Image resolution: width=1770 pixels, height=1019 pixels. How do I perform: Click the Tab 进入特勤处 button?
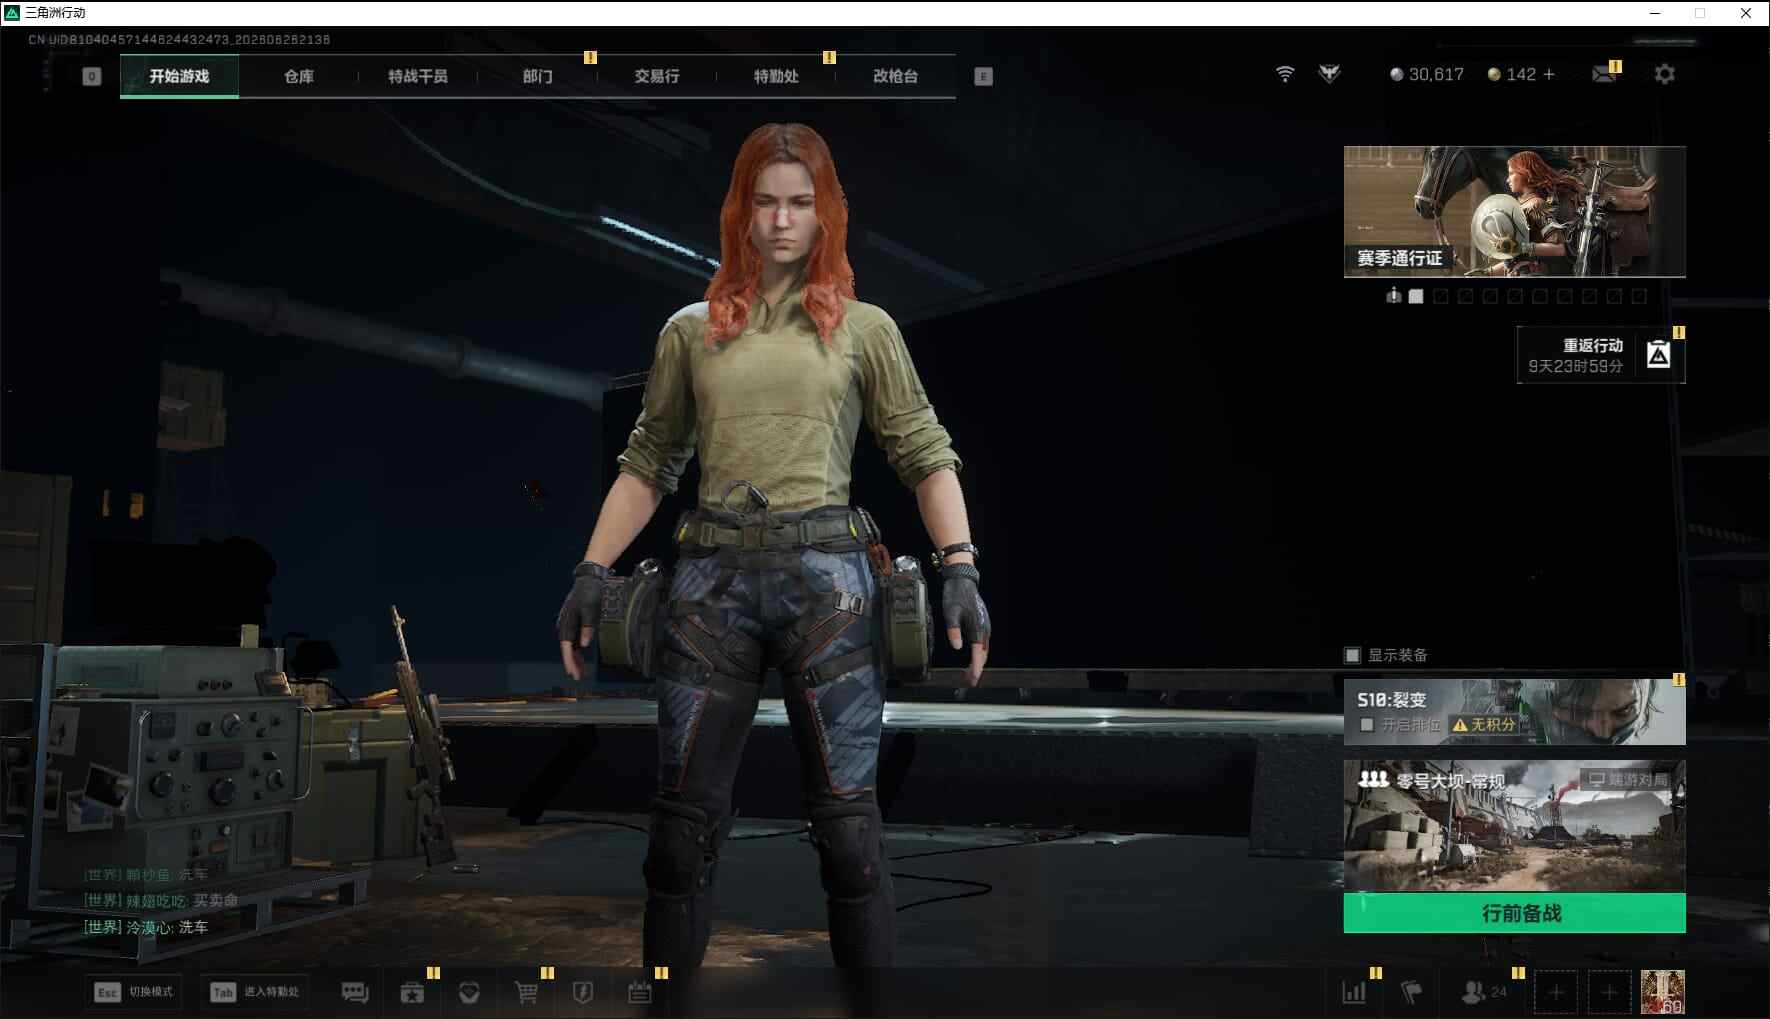(x=255, y=992)
